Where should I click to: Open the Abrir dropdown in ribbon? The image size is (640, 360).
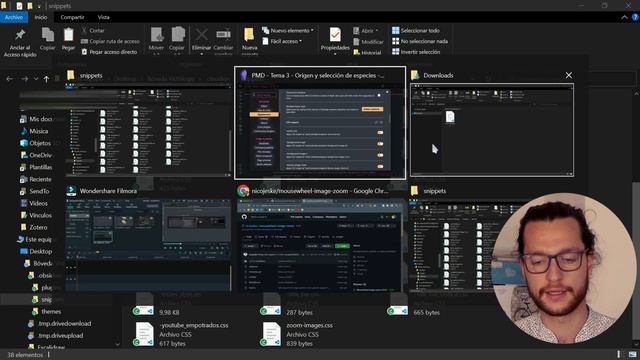(366, 31)
